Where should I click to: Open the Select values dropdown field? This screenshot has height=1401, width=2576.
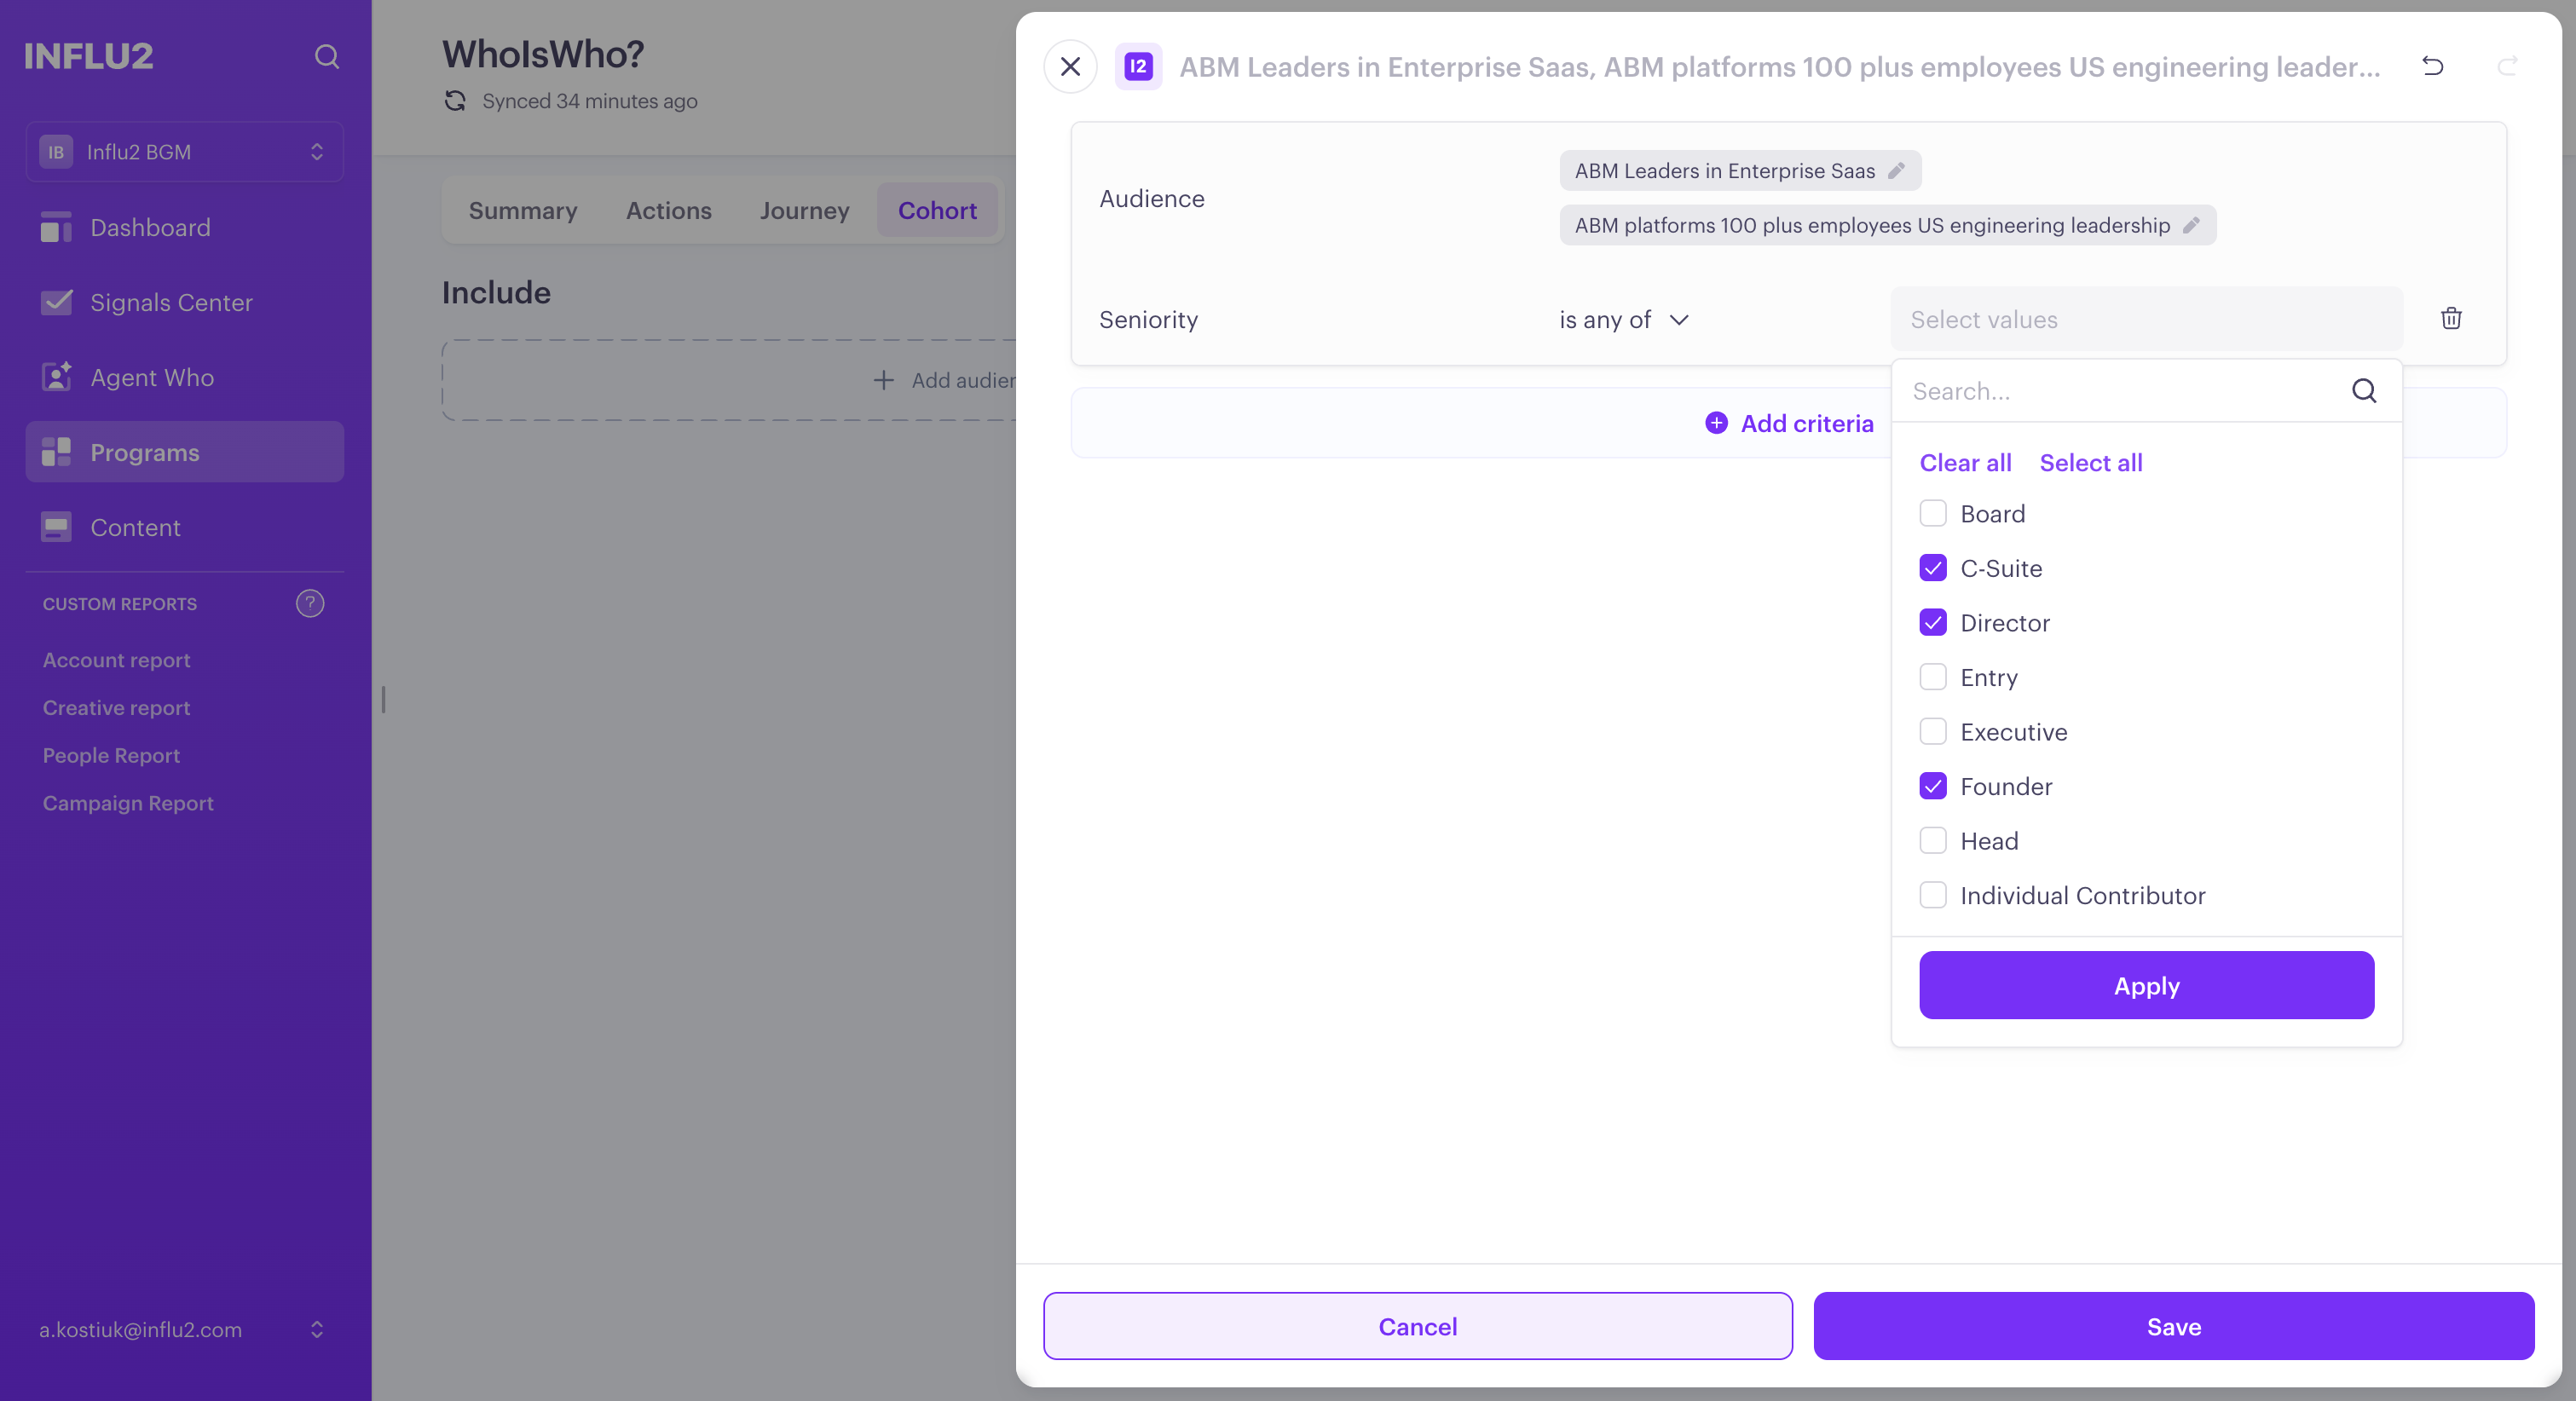click(x=2146, y=320)
